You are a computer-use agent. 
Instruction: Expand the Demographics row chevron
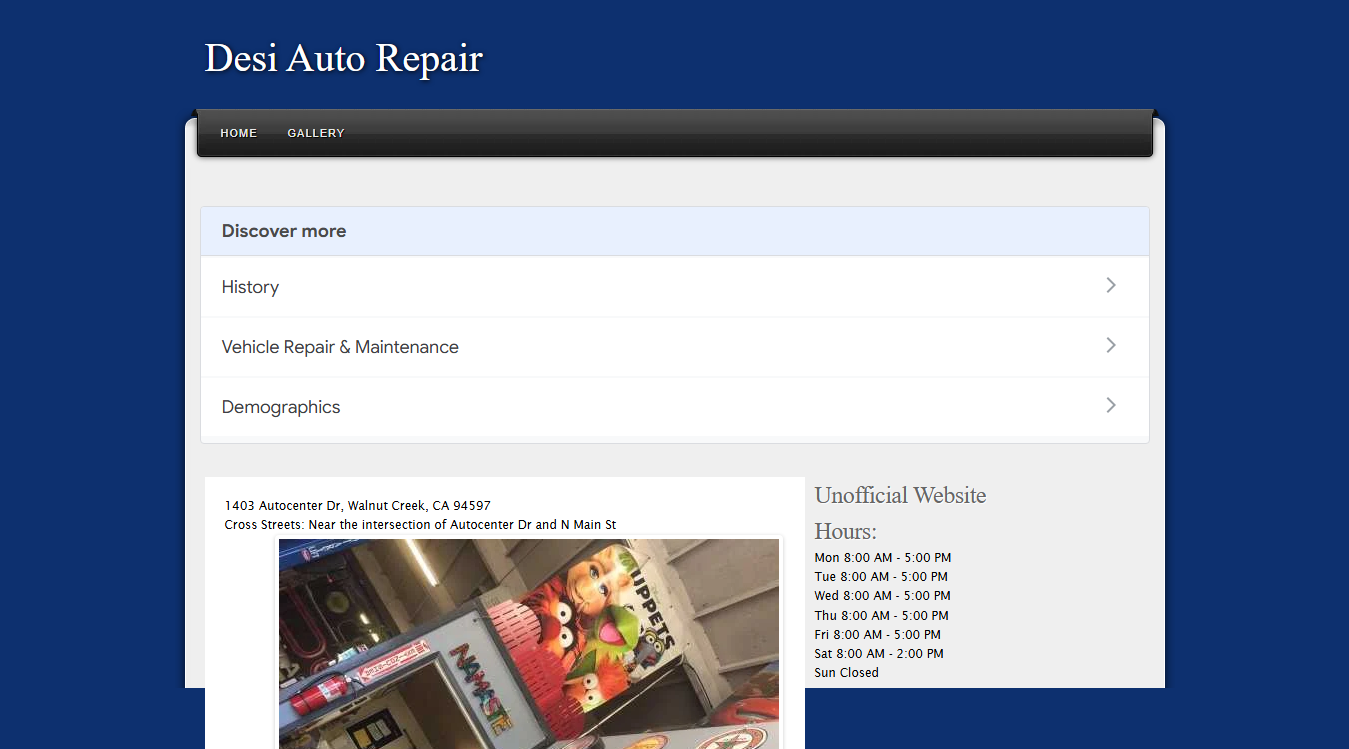point(1111,405)
